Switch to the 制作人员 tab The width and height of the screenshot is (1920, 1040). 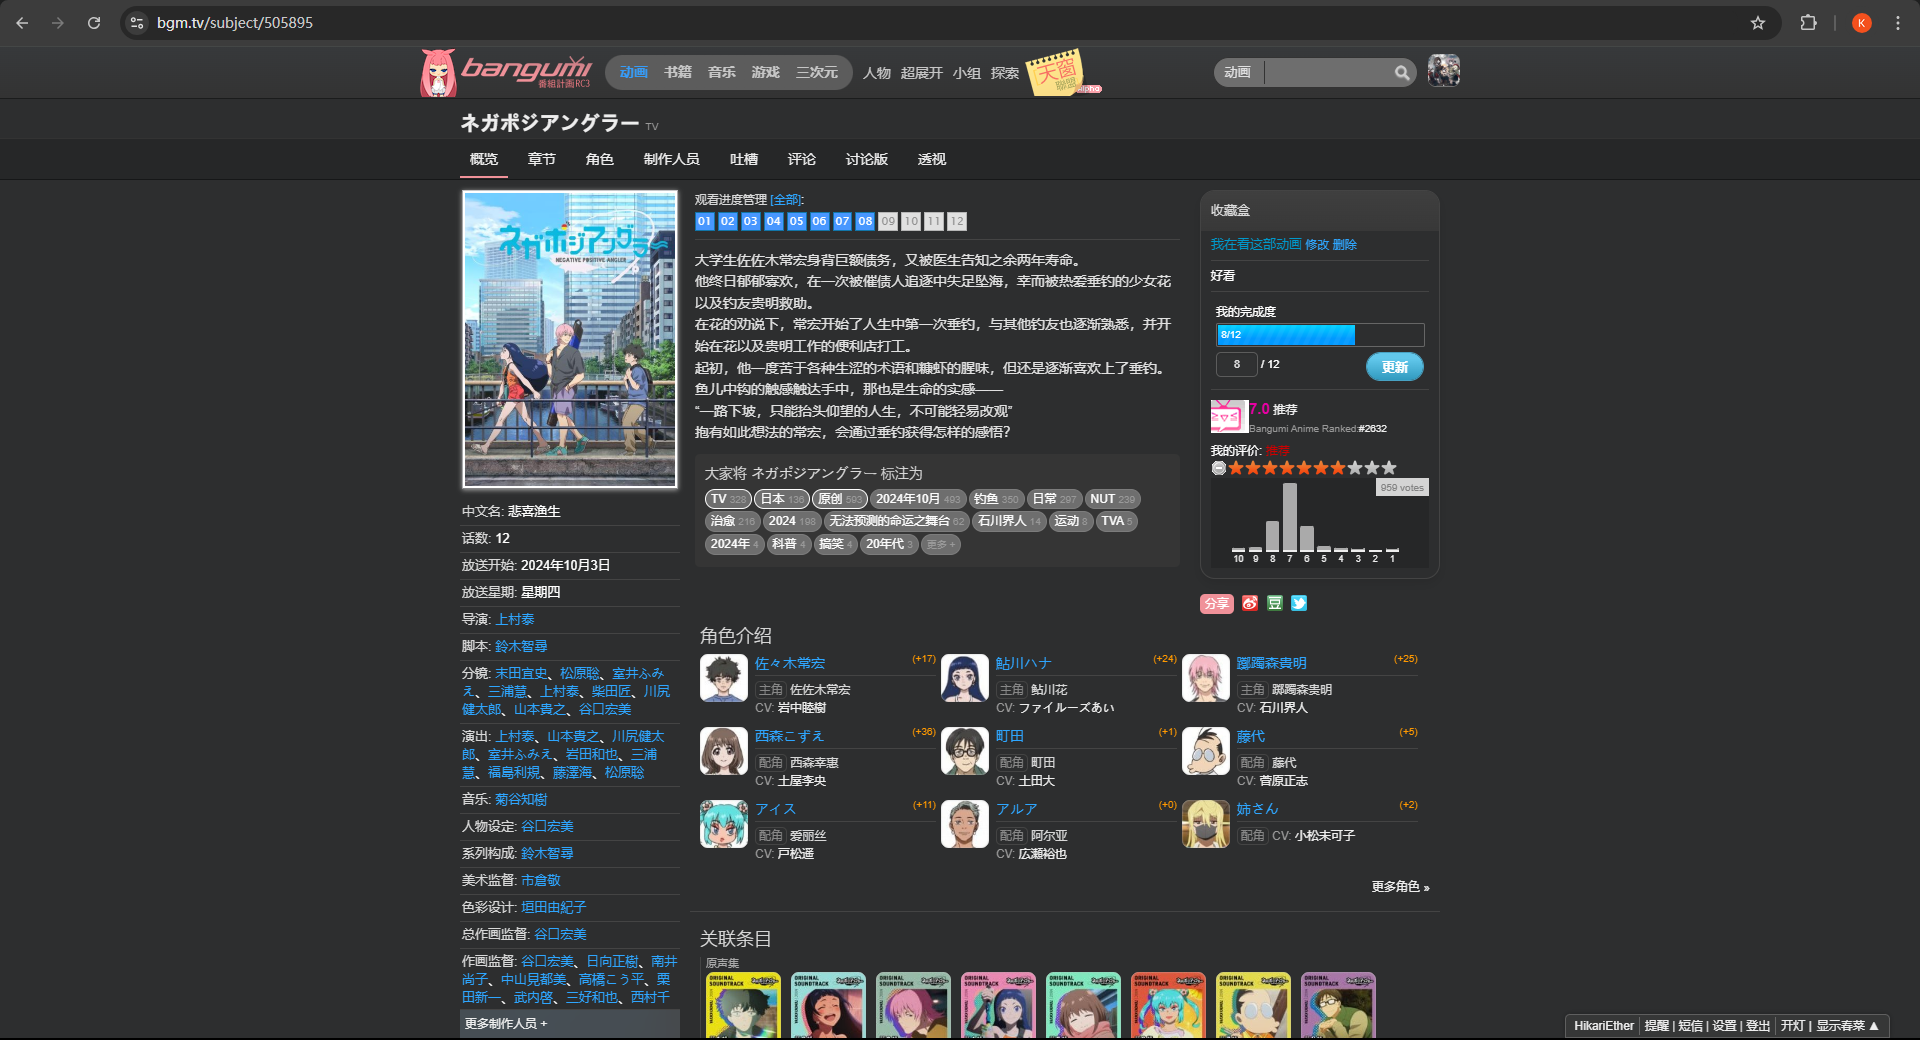671,159
